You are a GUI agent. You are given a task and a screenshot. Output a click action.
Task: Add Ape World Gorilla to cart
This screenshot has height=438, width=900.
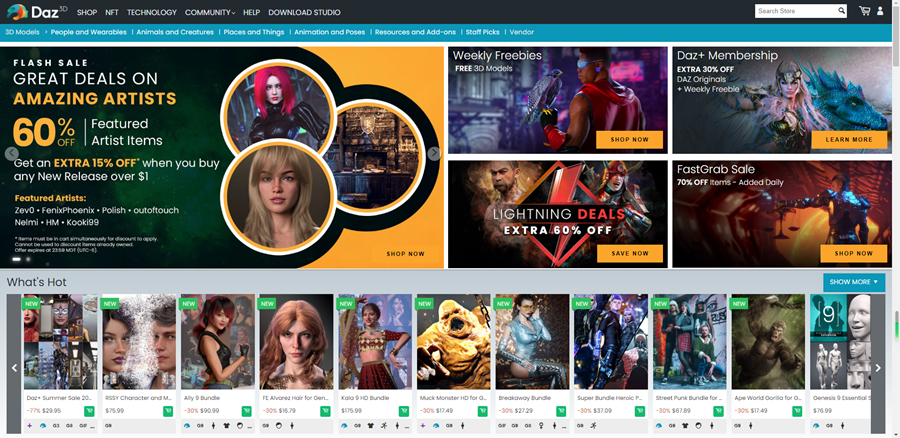click(x=798, y=411)
